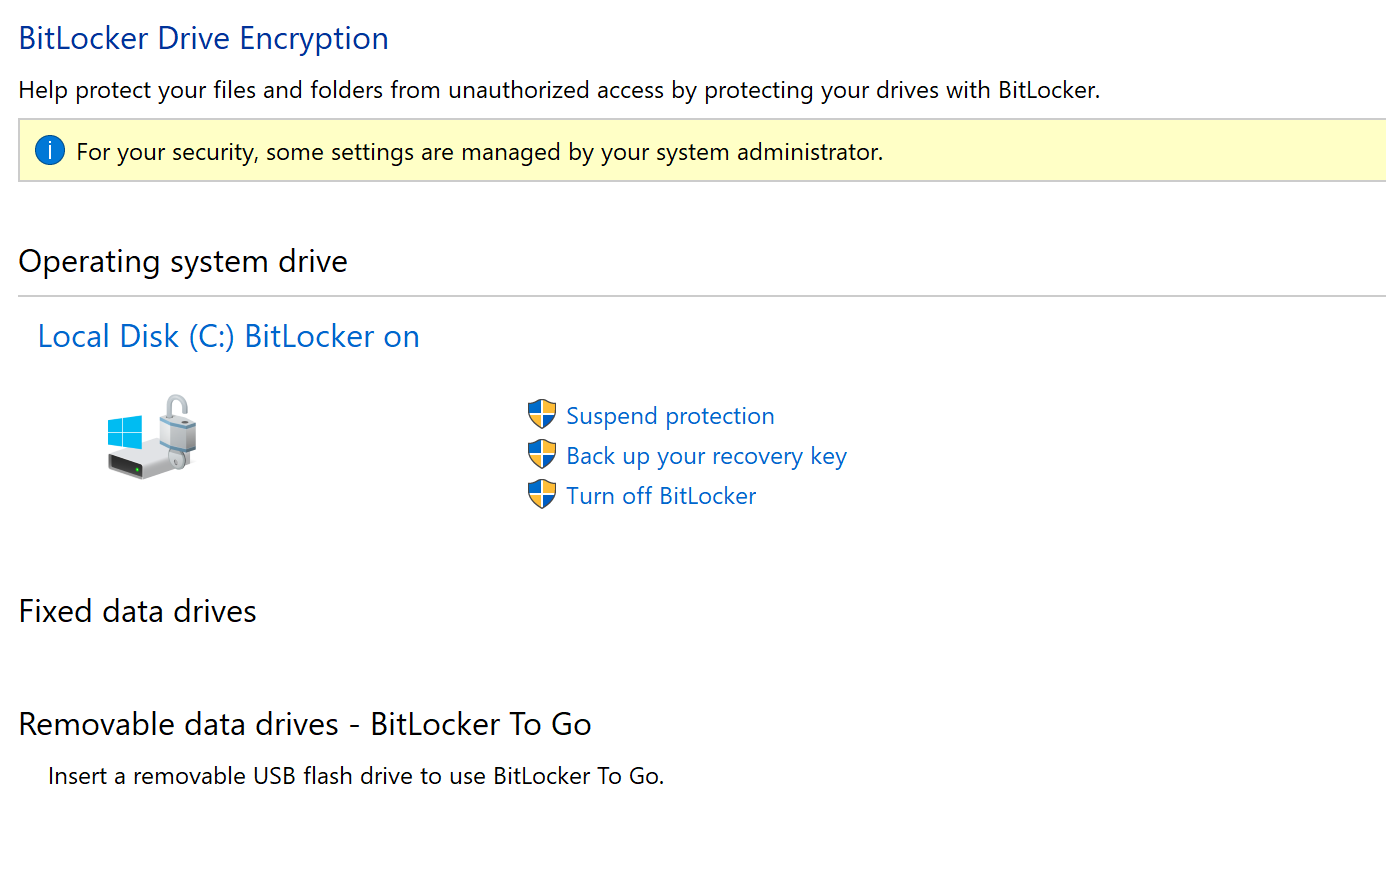The width and height of the screenshot is (1386, 886).
Task: Open Back up your recovery key link
Action: 706,456
